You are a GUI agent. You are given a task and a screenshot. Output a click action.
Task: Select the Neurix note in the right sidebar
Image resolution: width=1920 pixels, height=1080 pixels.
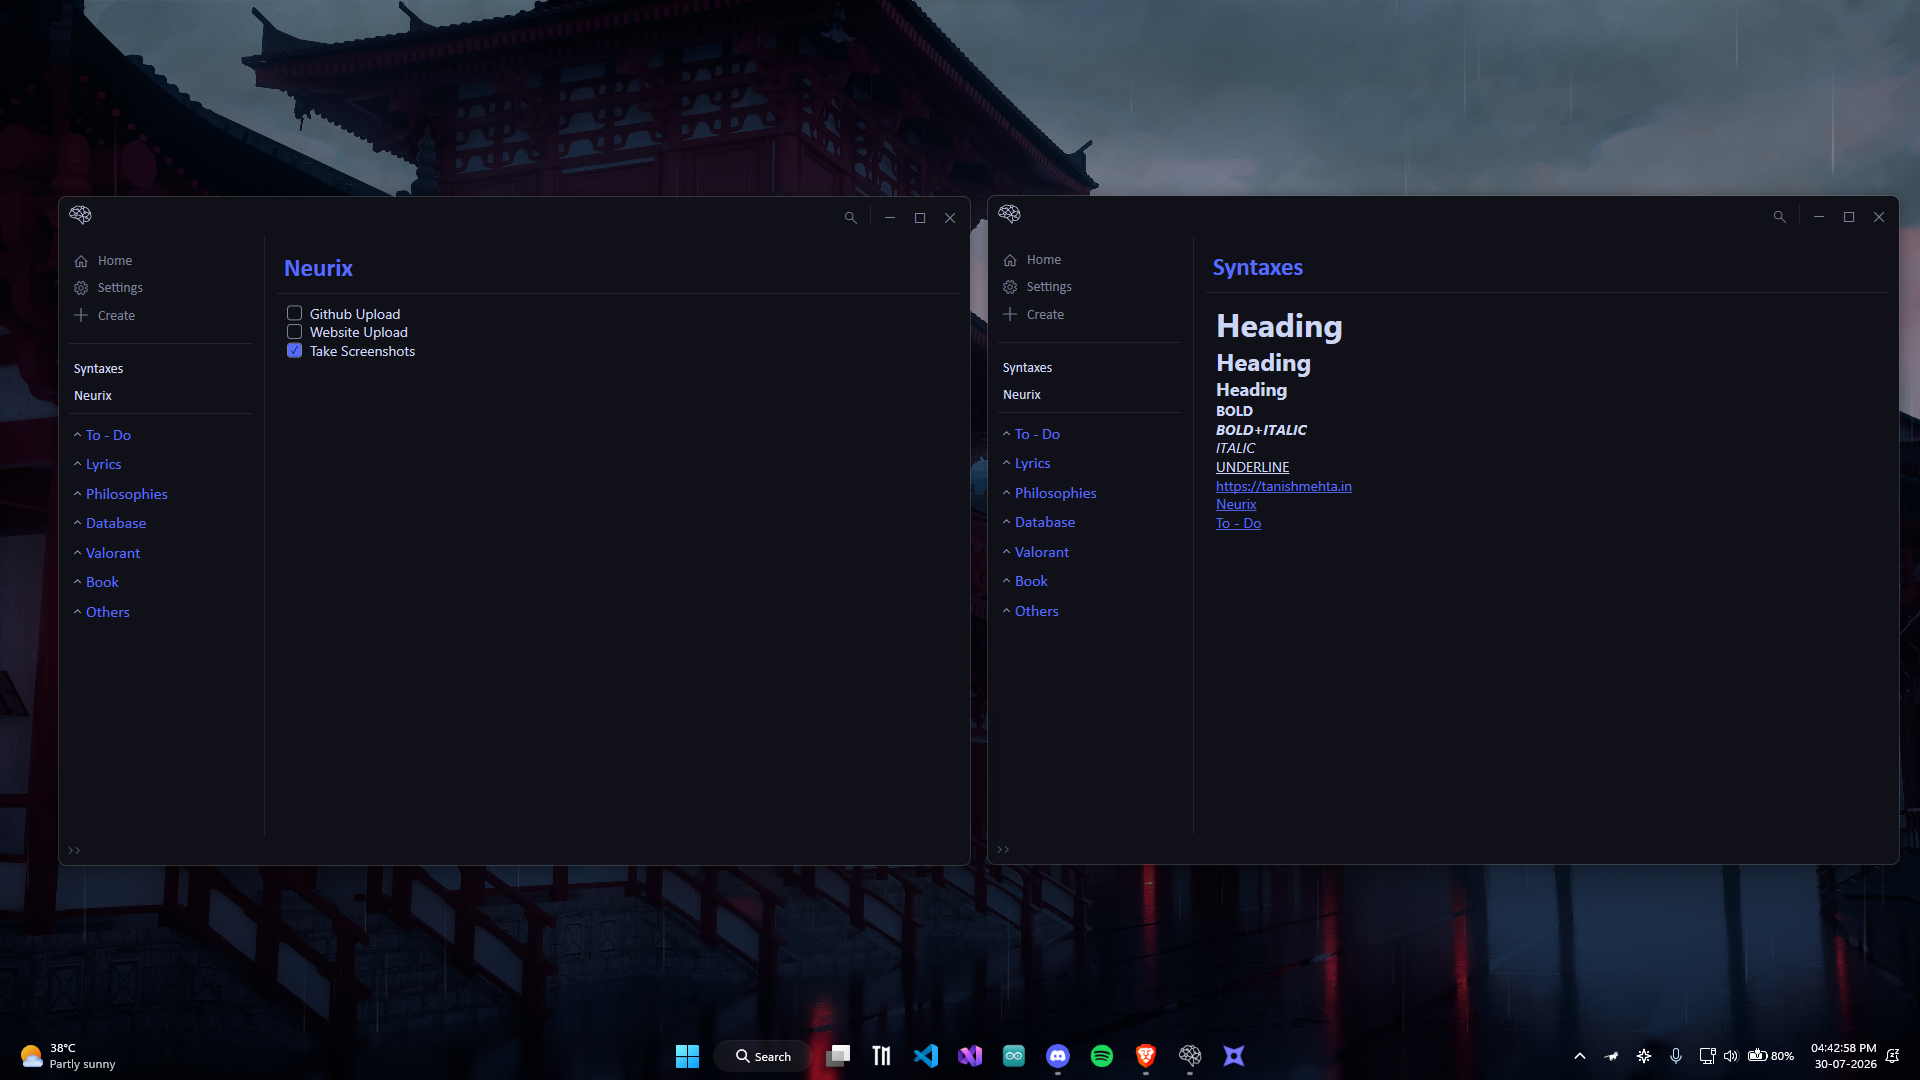pos(1022,395)
